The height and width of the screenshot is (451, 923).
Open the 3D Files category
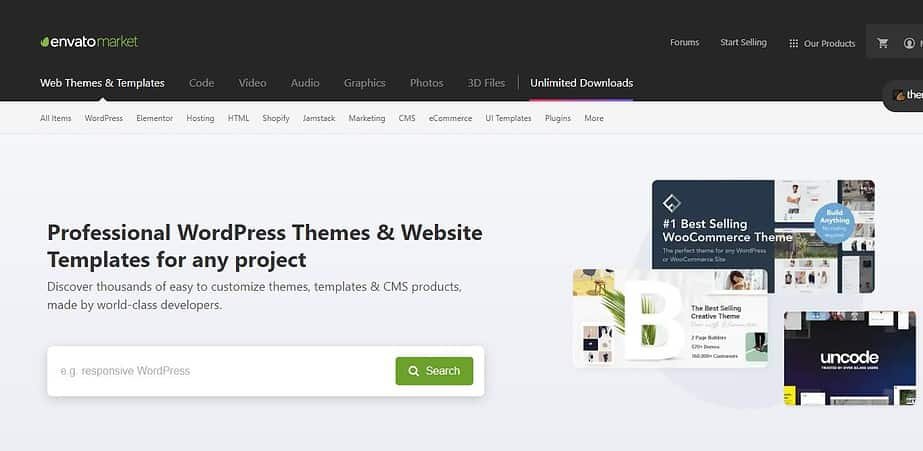click(486, 83)
